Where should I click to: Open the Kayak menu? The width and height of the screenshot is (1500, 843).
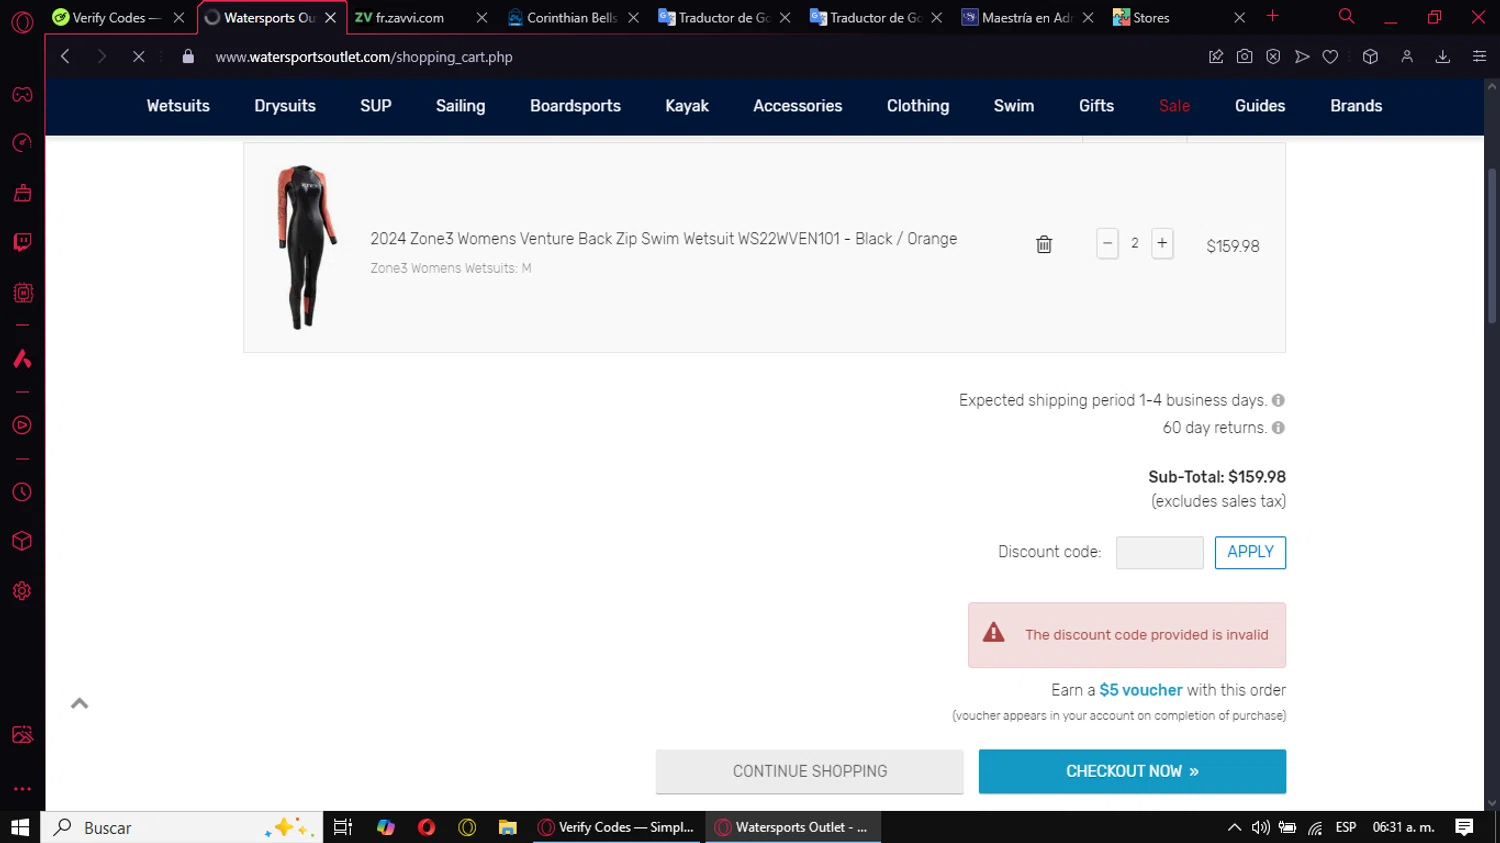(x=687, y=106)
